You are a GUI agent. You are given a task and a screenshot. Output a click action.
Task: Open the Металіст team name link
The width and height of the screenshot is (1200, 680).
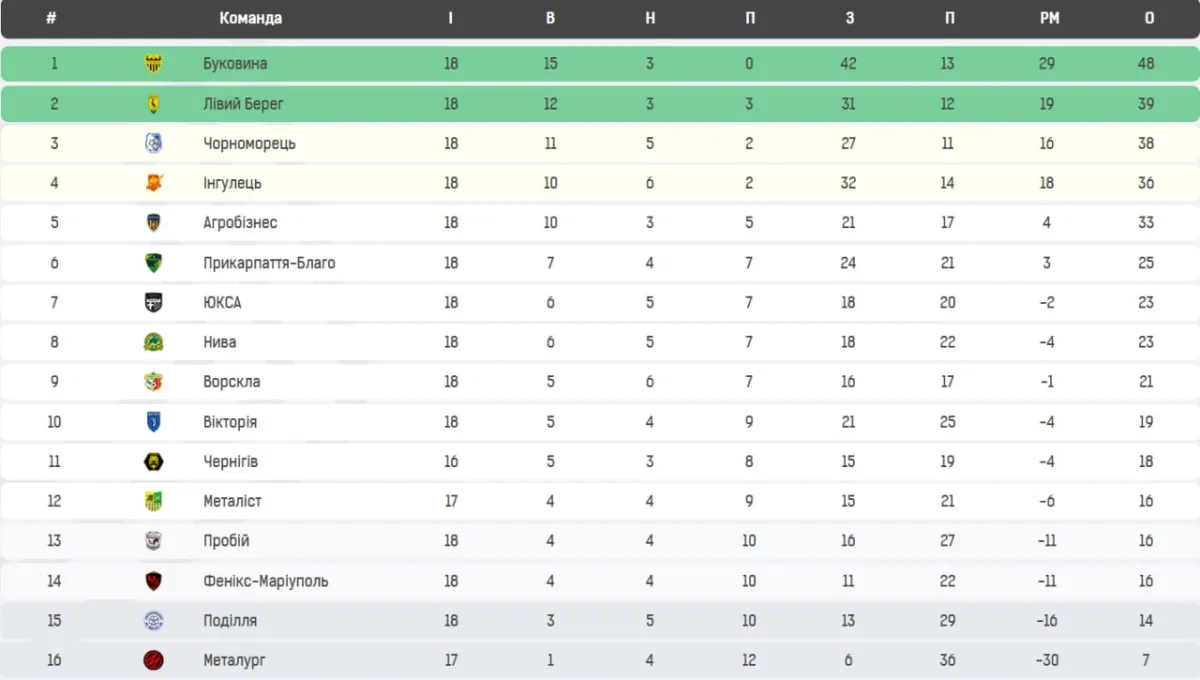click(x=231, y=501)
